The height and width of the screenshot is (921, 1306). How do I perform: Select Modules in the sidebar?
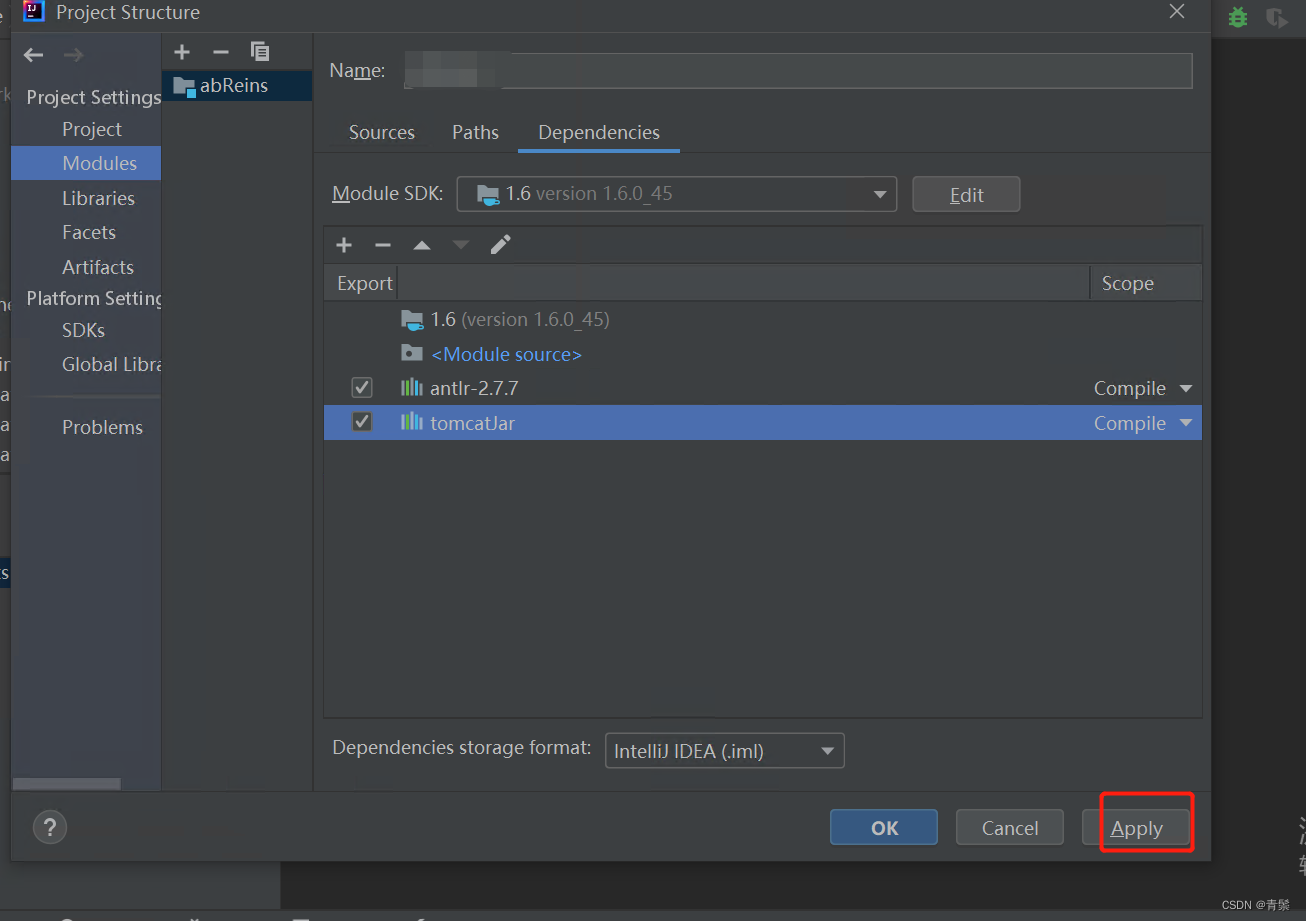point(86,163)
